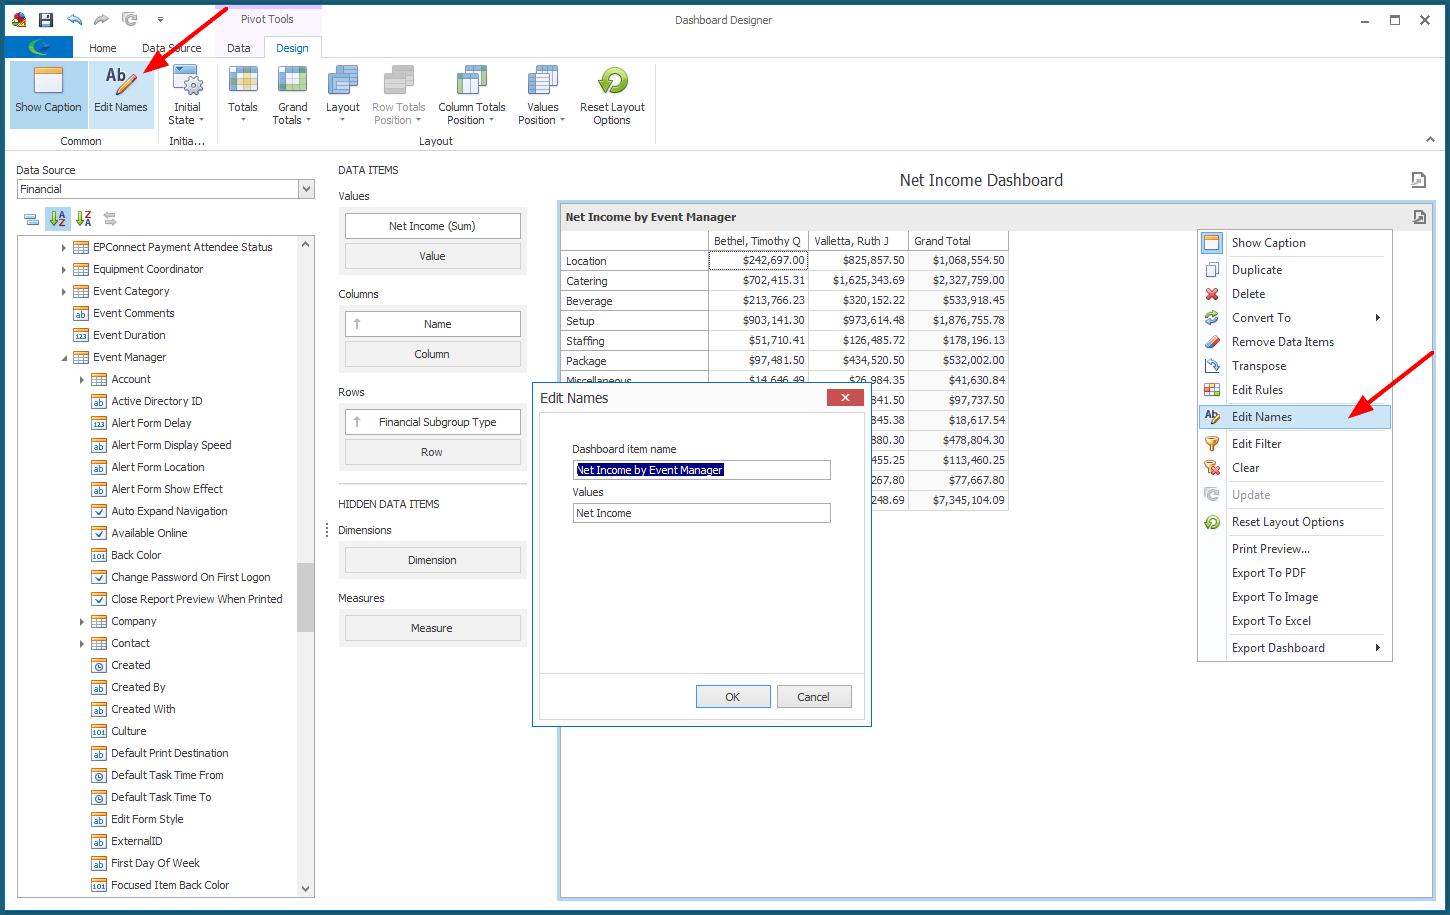Select the Auto Expand Navigation field
This screenshot has height=915, width=1450.
(169, 511)
